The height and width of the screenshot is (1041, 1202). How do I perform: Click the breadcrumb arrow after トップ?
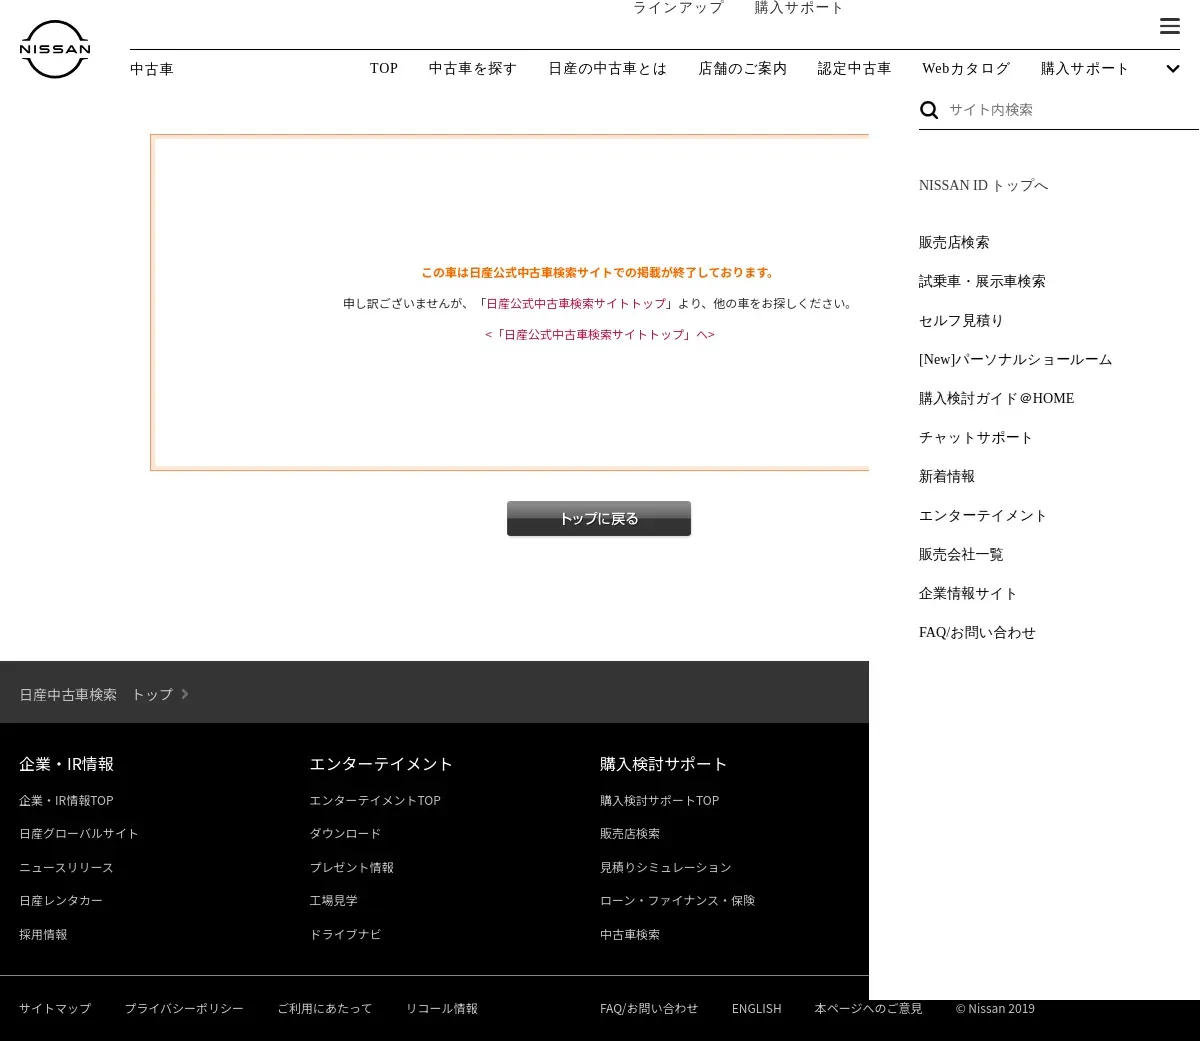point(185,694)
